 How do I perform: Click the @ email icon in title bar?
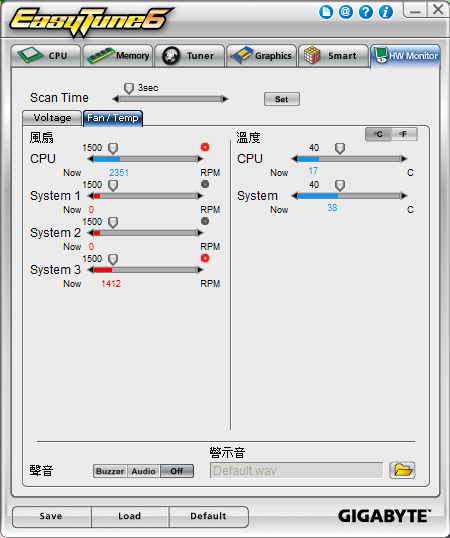[x=346, y=12]
